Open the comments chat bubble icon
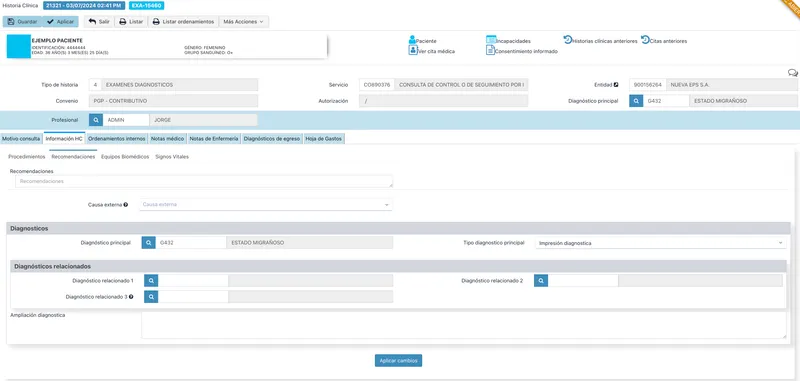 [x=792, y=73]
